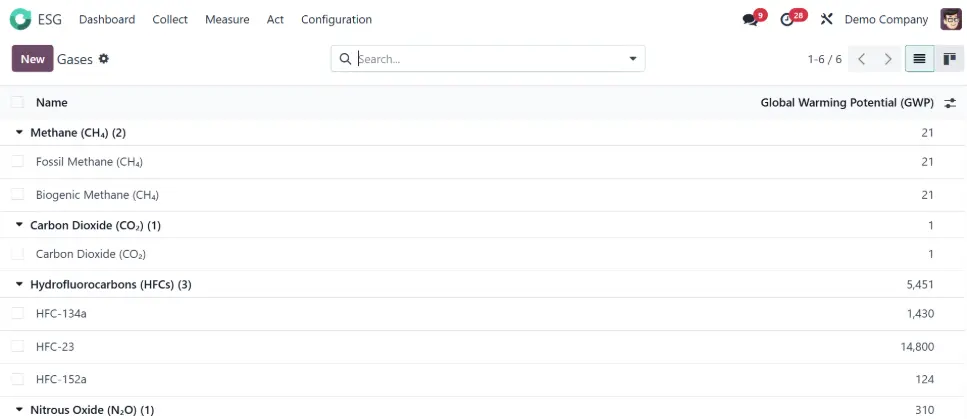This screenshot has width=967, height=419.
Task: Open the user avatar menu
Action: (x=950, y=19)
